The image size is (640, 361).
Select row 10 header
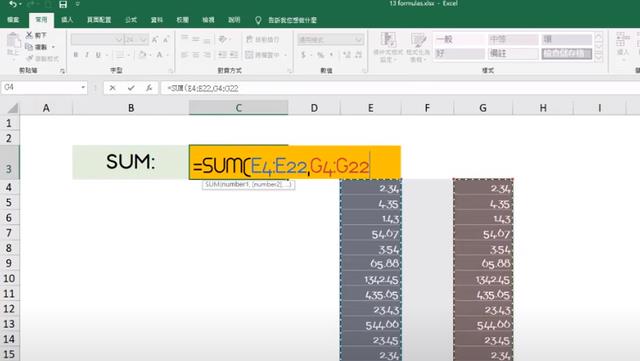tap(9, 279)
